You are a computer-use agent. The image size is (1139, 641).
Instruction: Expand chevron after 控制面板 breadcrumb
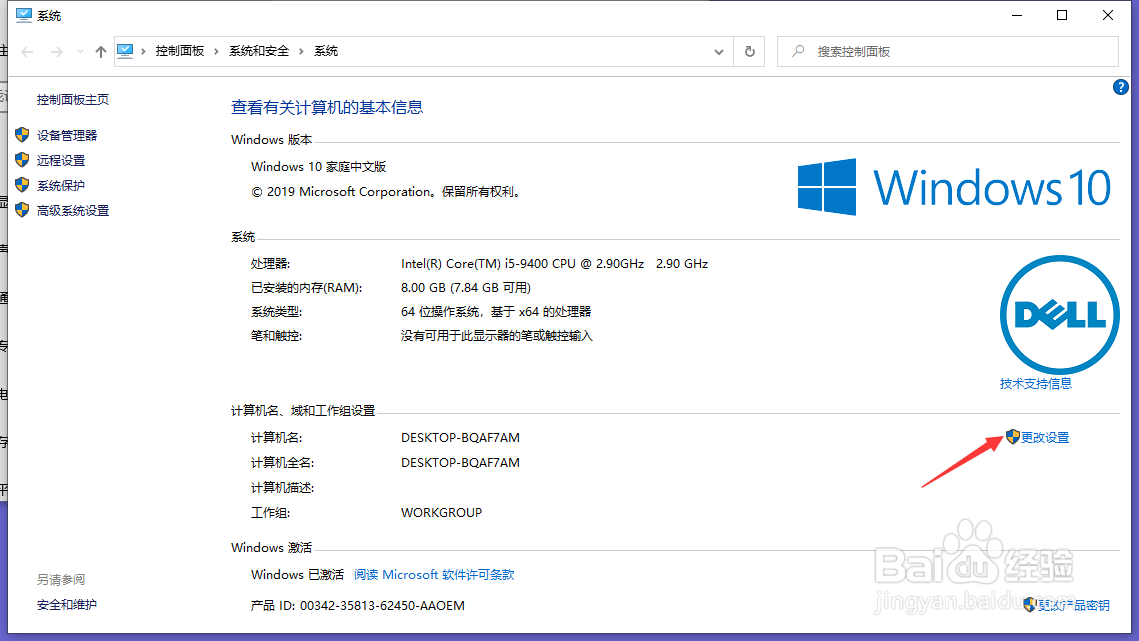tap(216, 51)
